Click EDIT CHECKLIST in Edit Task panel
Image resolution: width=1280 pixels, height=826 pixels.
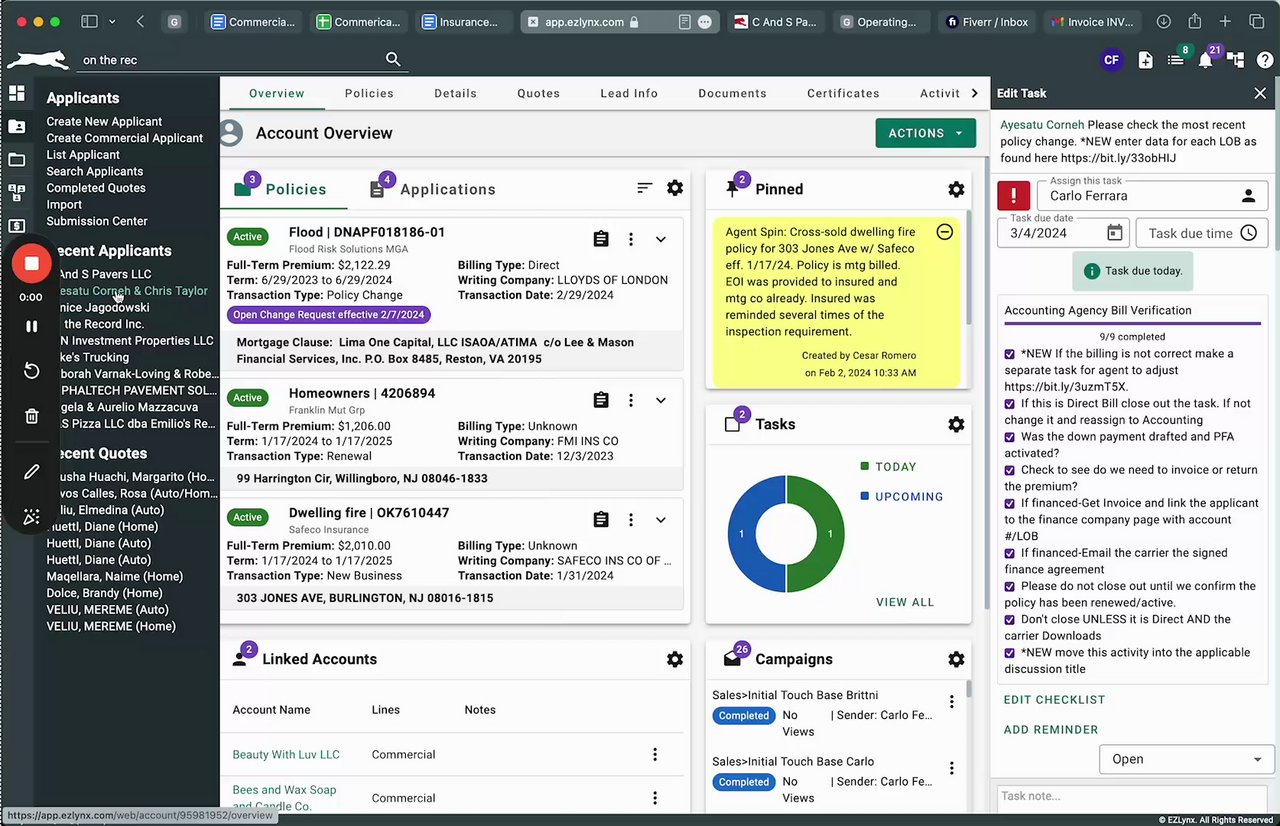tap(1054, 700)
